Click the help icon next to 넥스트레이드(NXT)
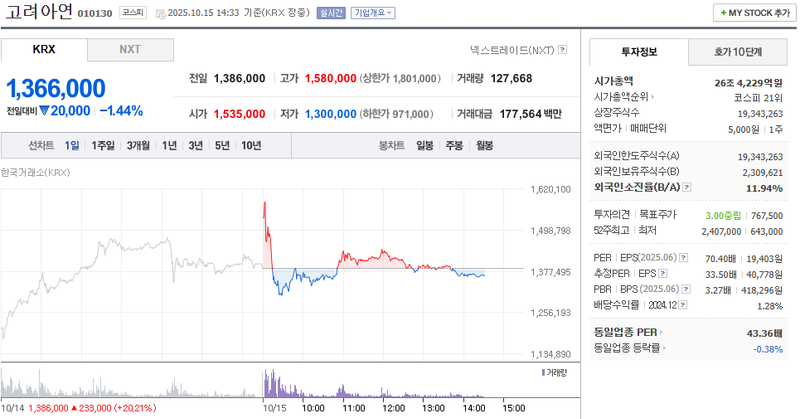 (x=563, y=49)
